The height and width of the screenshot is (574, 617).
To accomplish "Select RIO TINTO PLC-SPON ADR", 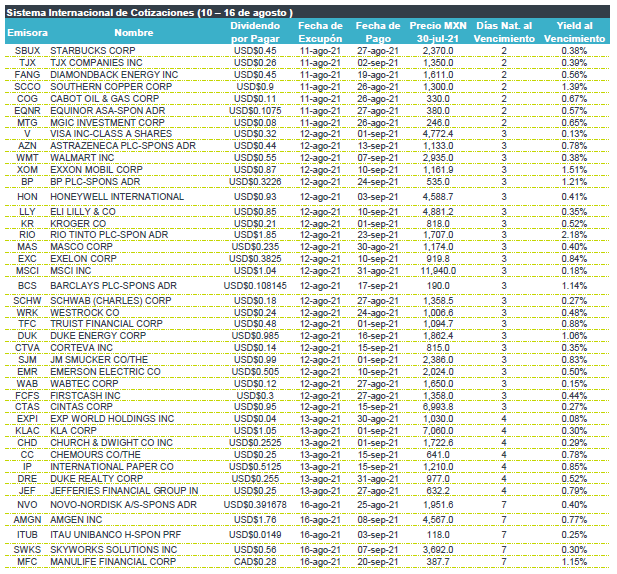I will point(109,235).
